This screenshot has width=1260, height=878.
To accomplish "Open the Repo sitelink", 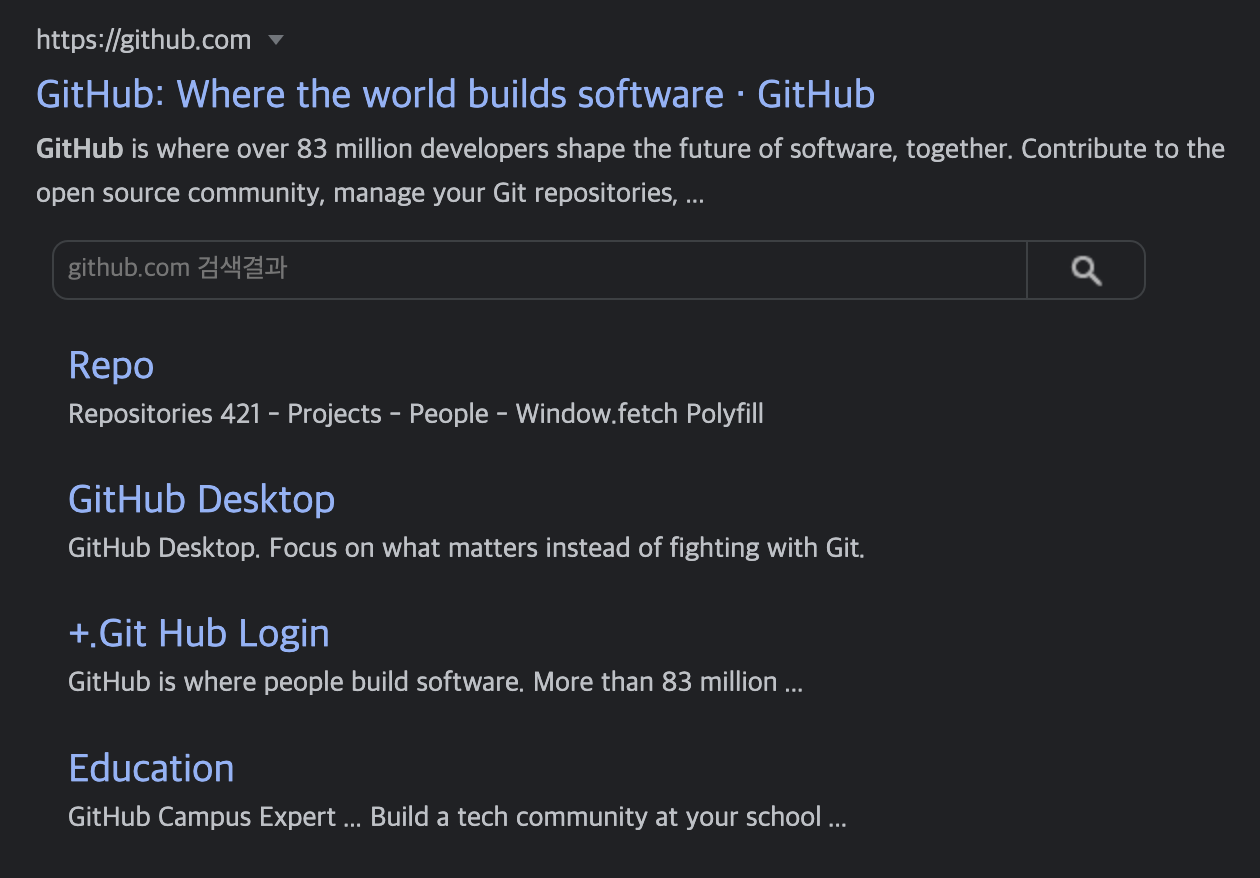I will (x=111, y=365).
